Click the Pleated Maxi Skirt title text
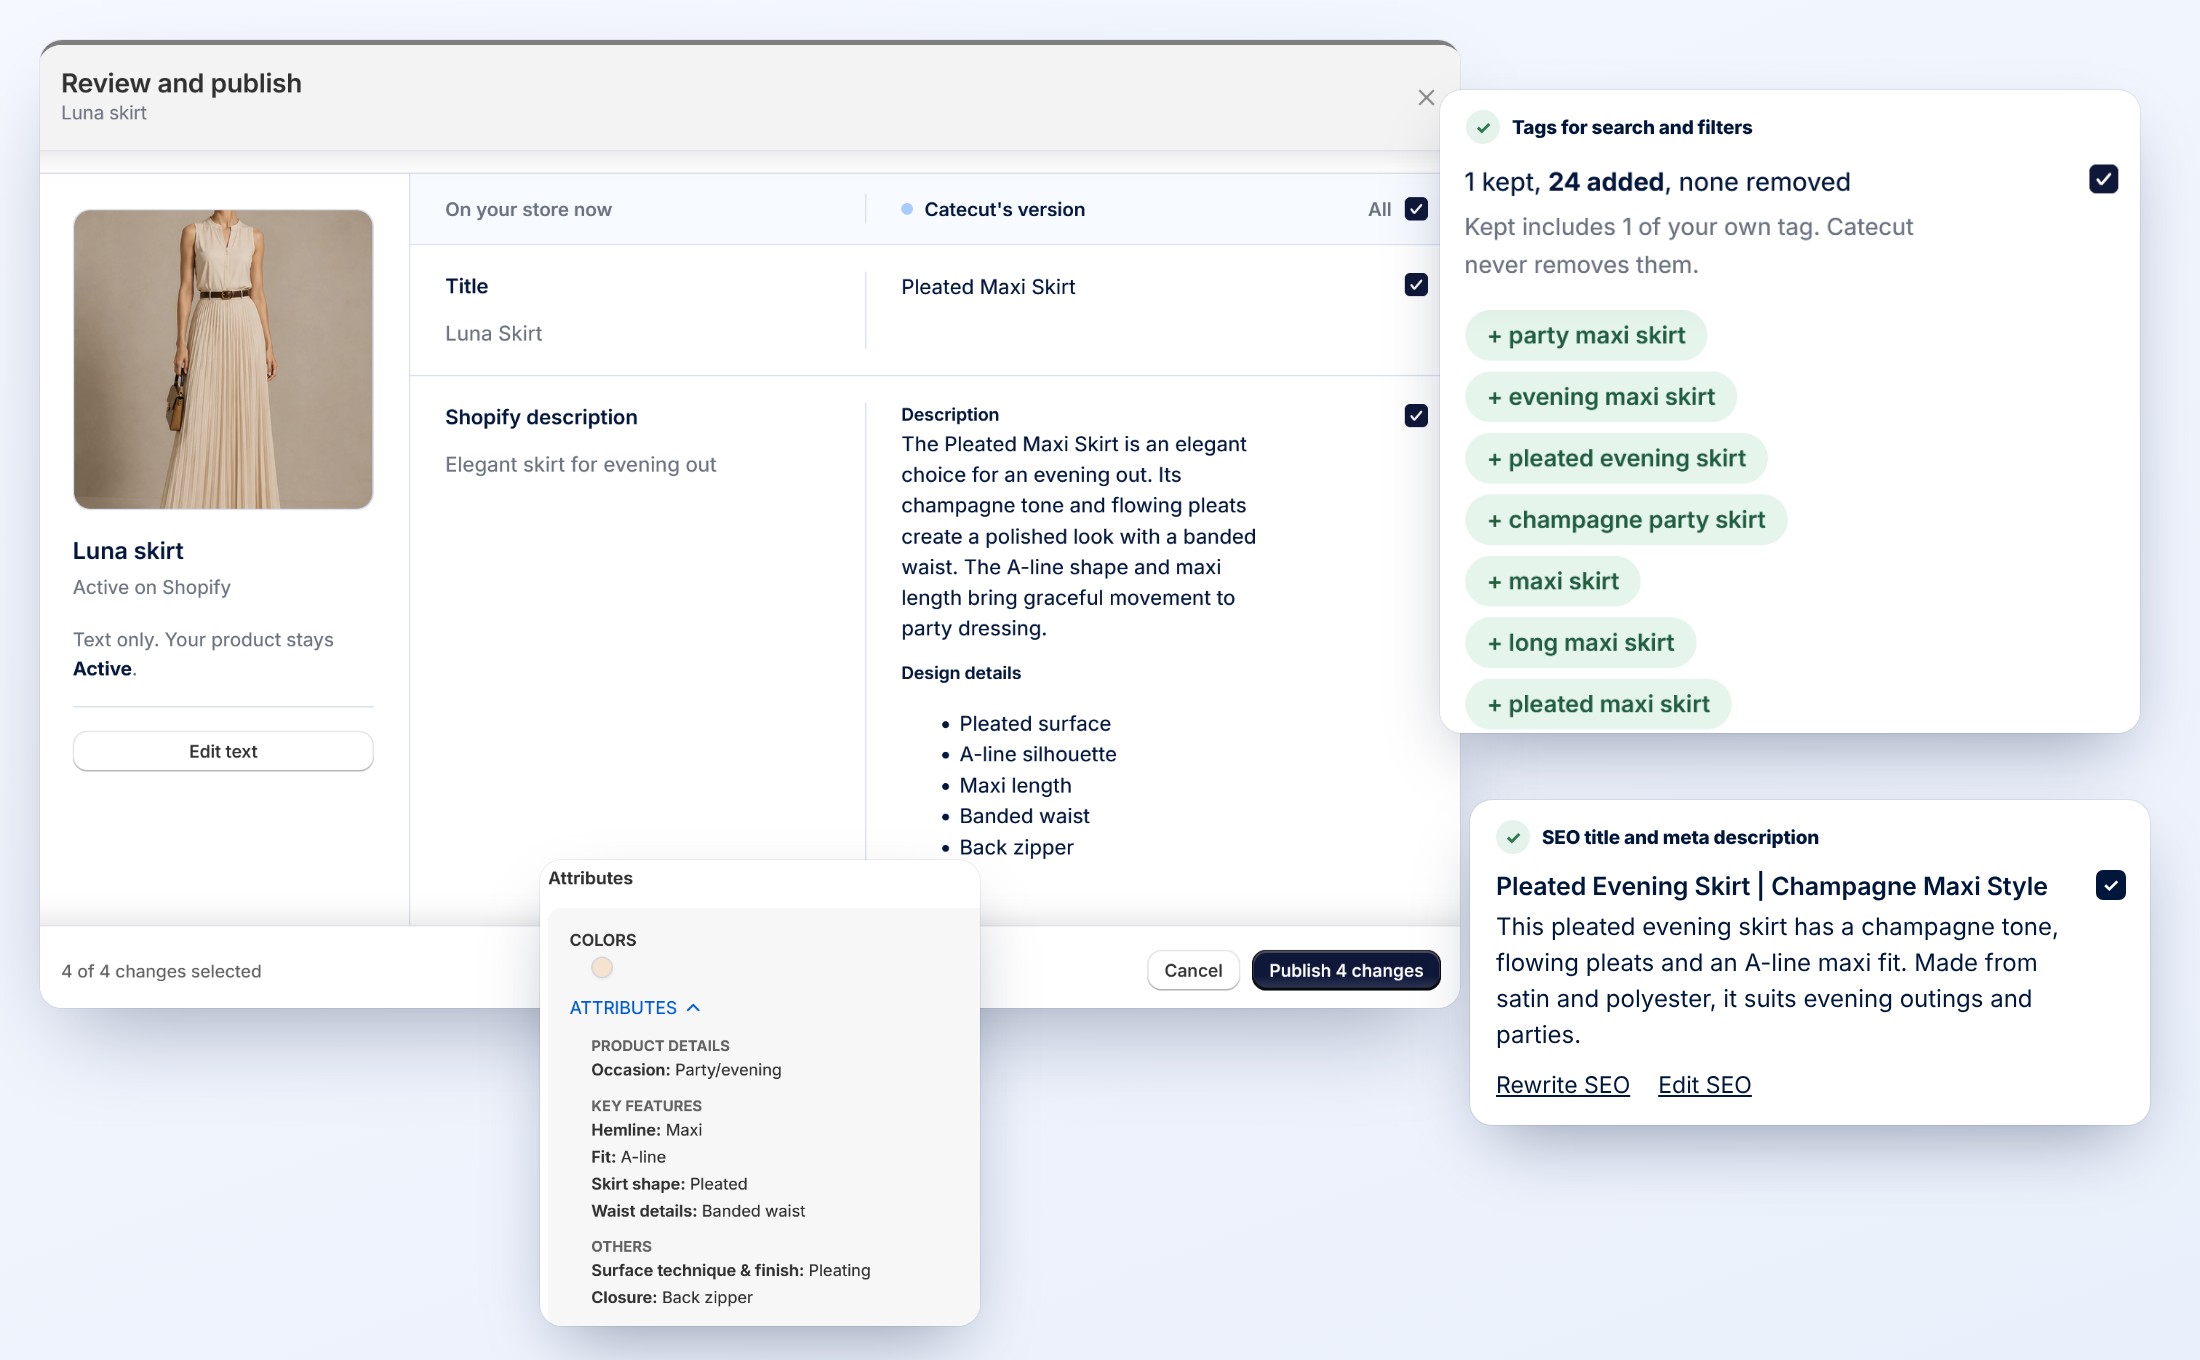The image size is (2200, 1360). click(988, 287)
